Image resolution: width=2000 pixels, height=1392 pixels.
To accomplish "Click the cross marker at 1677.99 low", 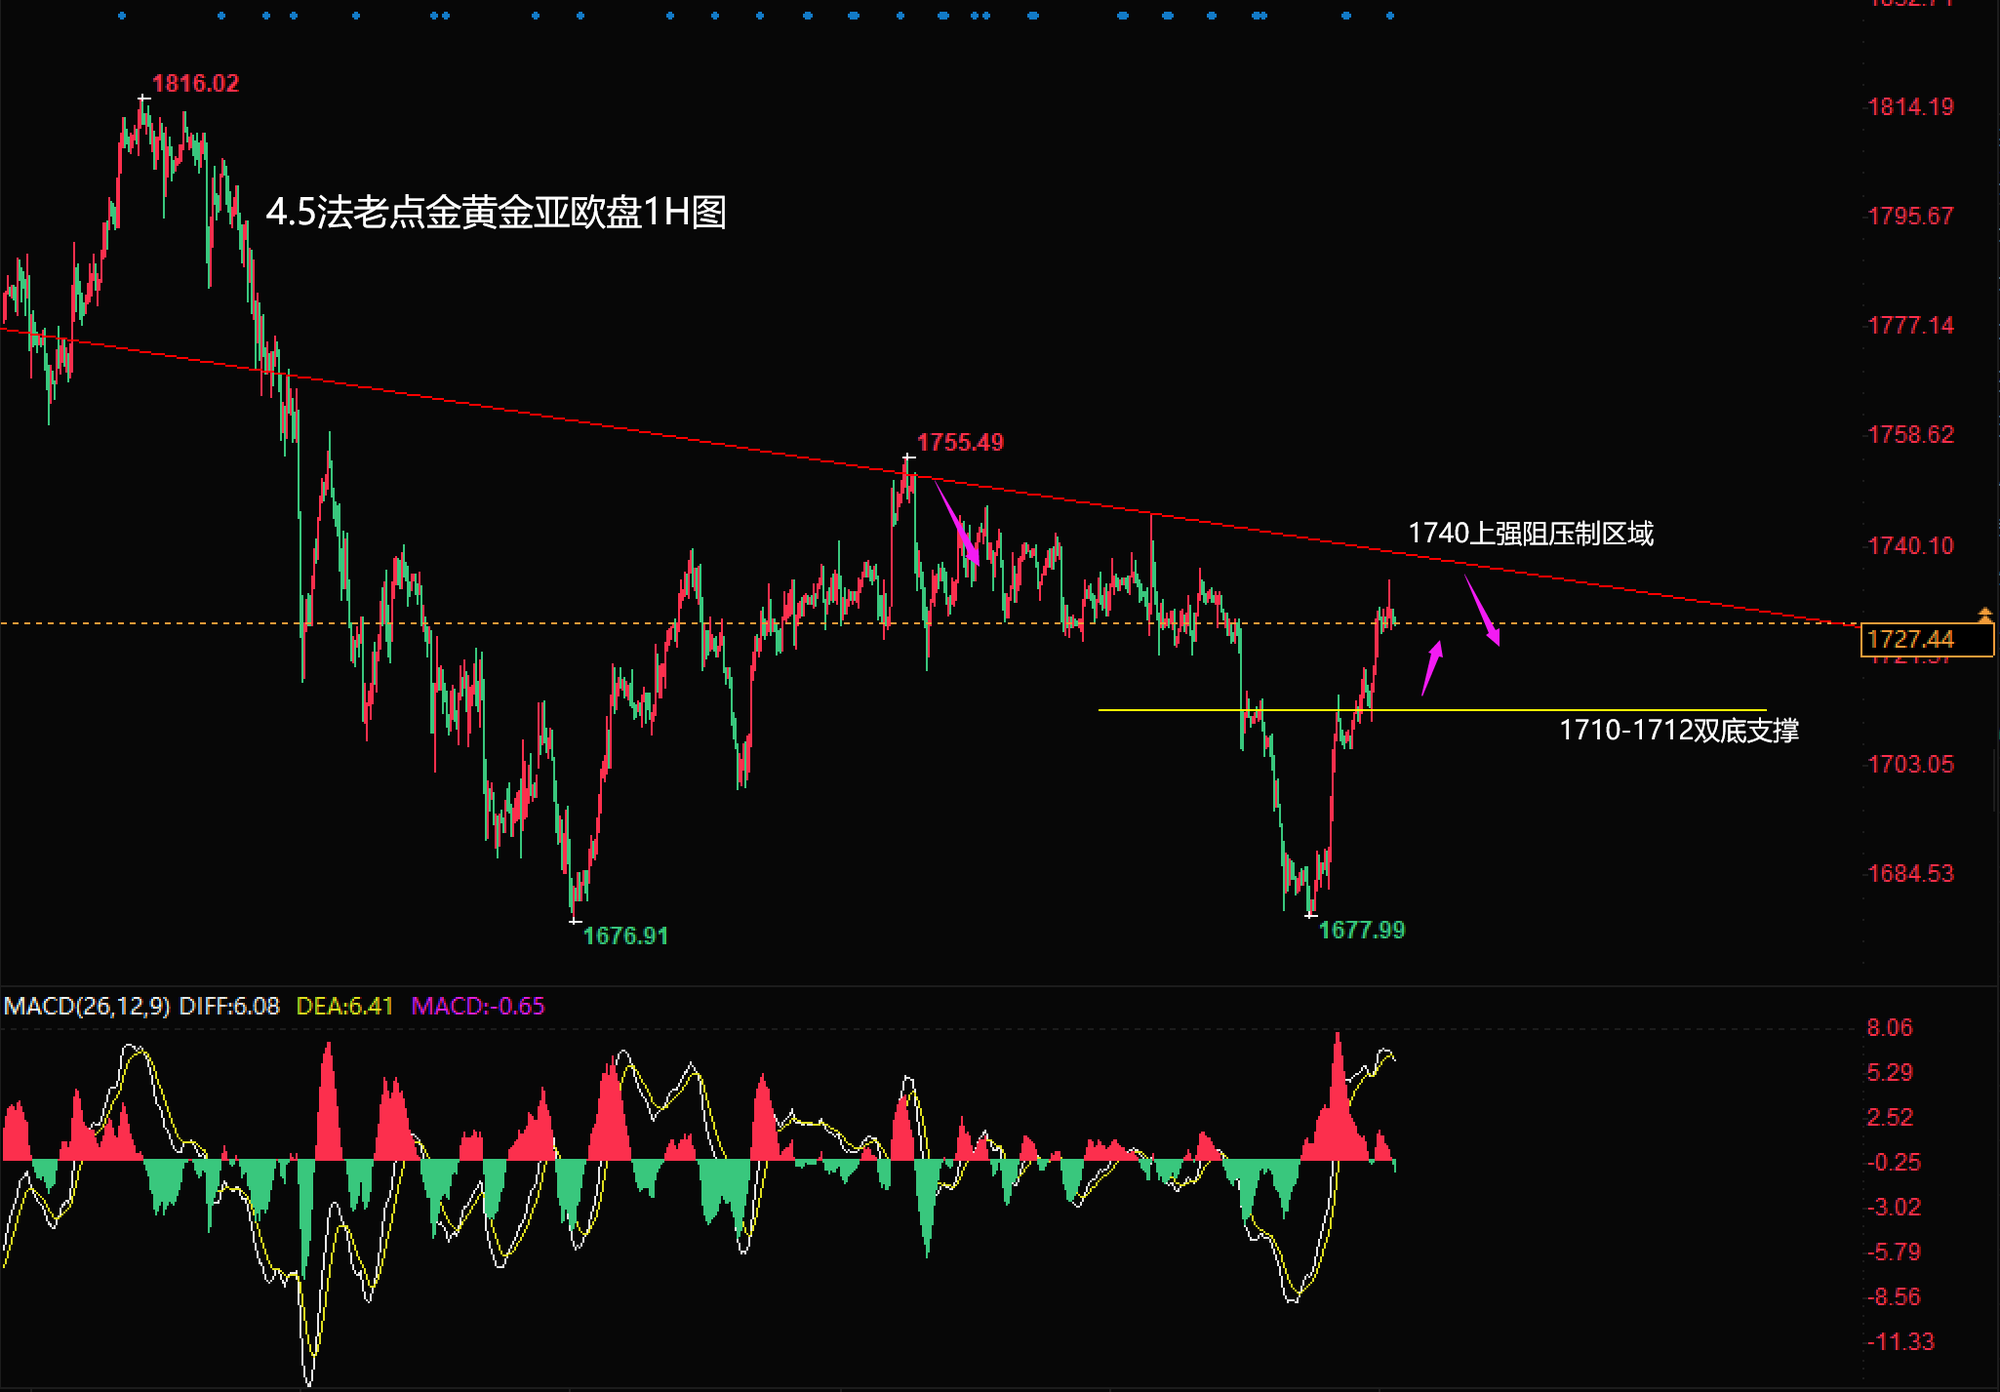I will [1311, 915].
